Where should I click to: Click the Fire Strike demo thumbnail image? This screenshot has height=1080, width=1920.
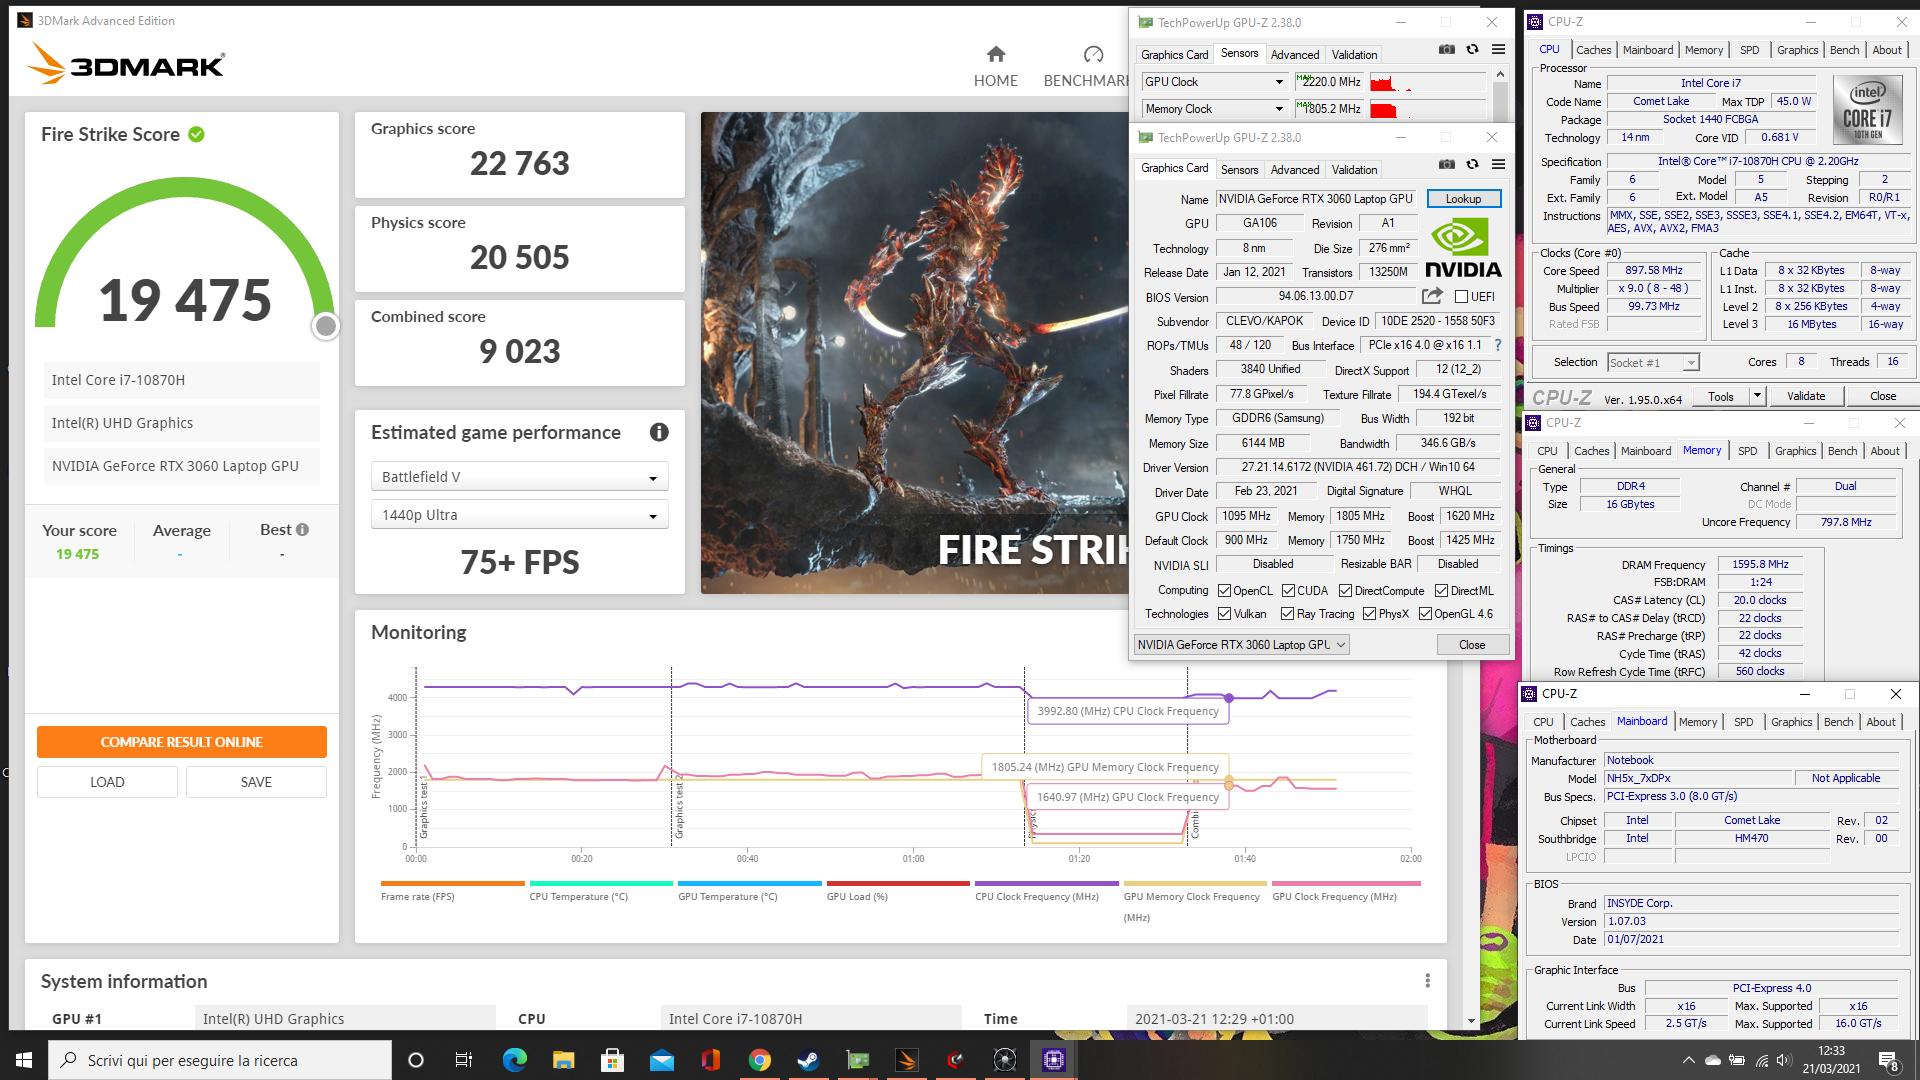click(x=914, y=353)
